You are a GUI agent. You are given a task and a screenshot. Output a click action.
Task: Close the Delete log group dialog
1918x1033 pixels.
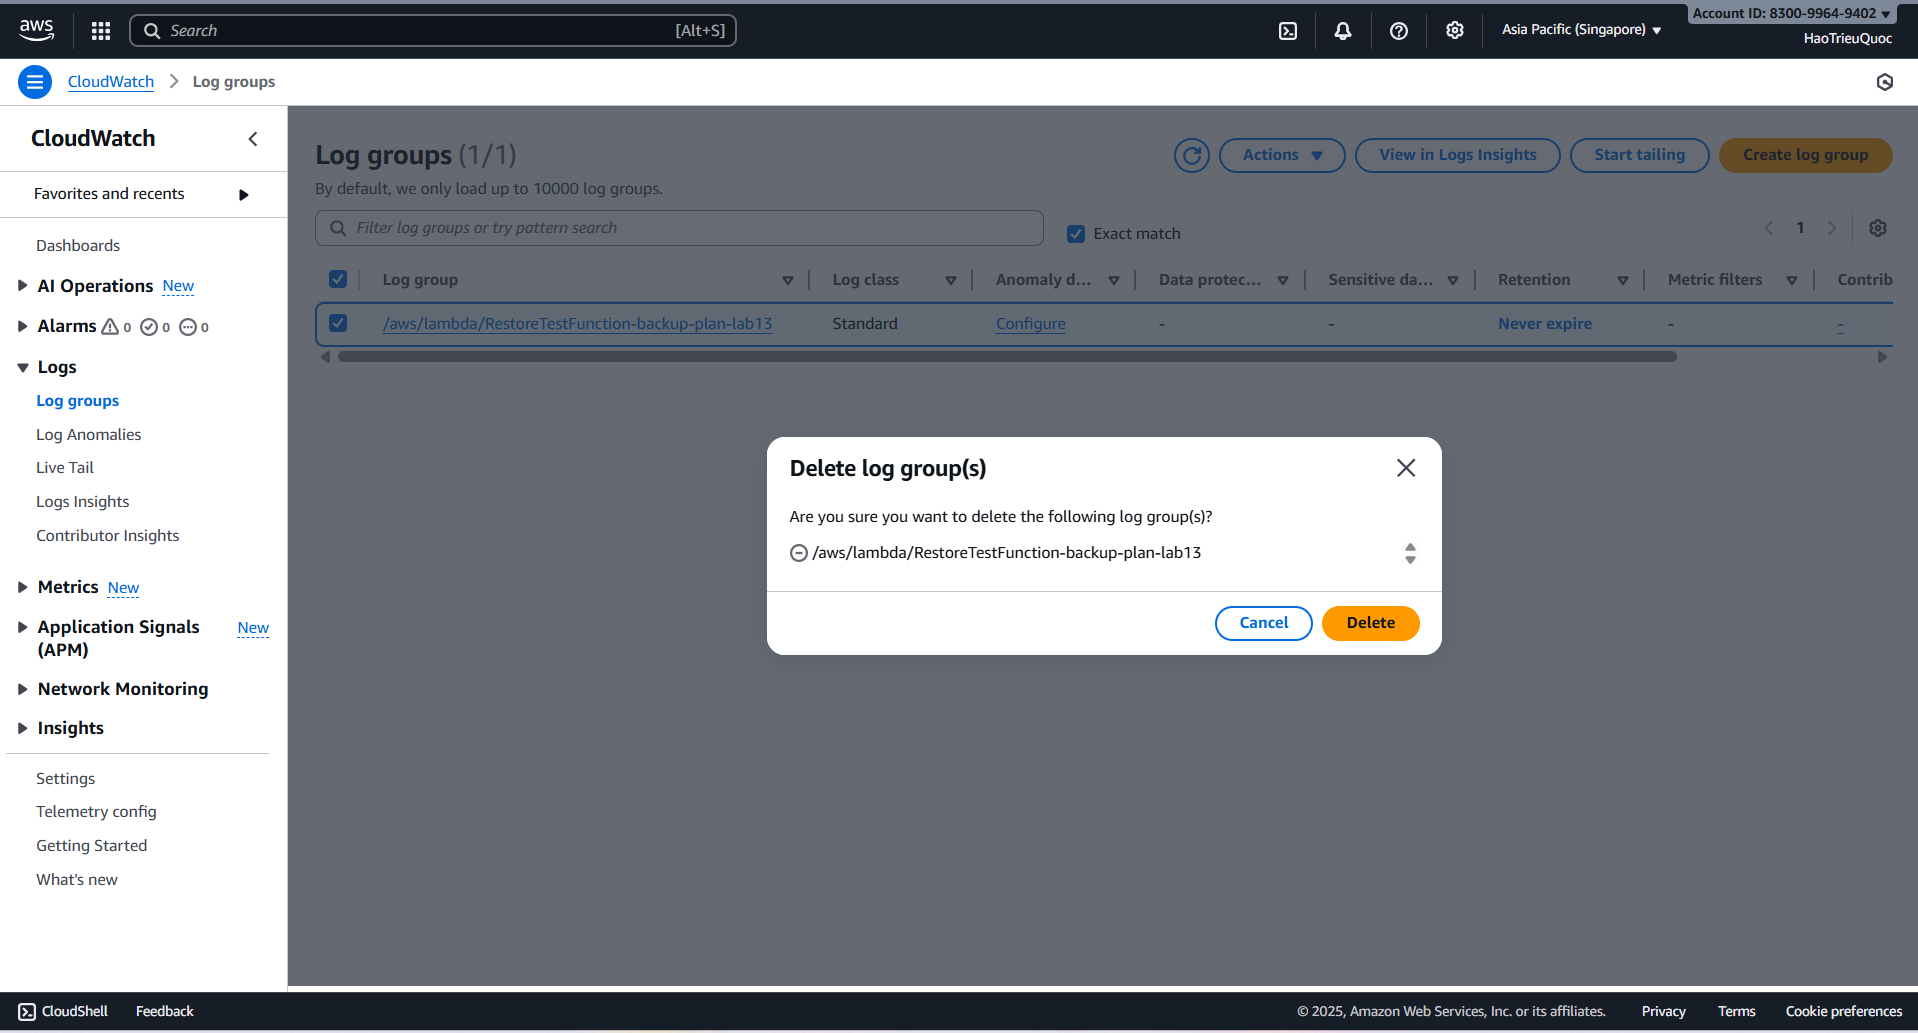pyautogui.click(x=1405, y=468)
